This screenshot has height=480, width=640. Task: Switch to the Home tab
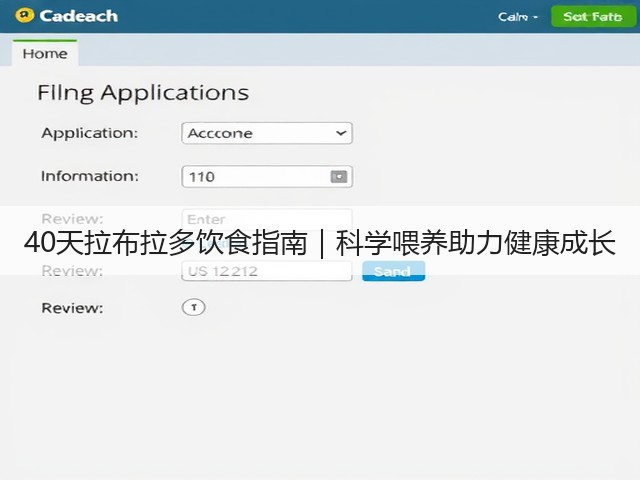tap(45, 53)
